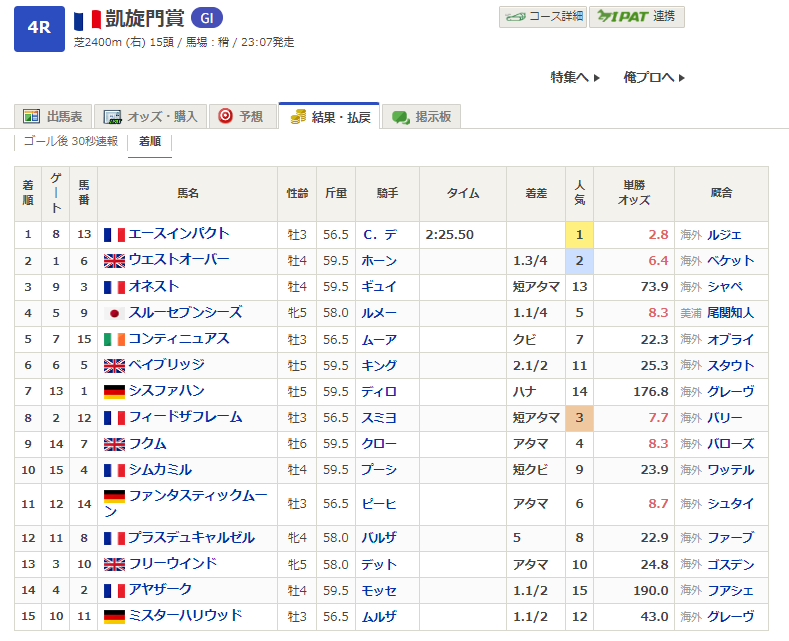Click the 出馬表 tab icon
789x641 pixels.
tap(31, 117)
